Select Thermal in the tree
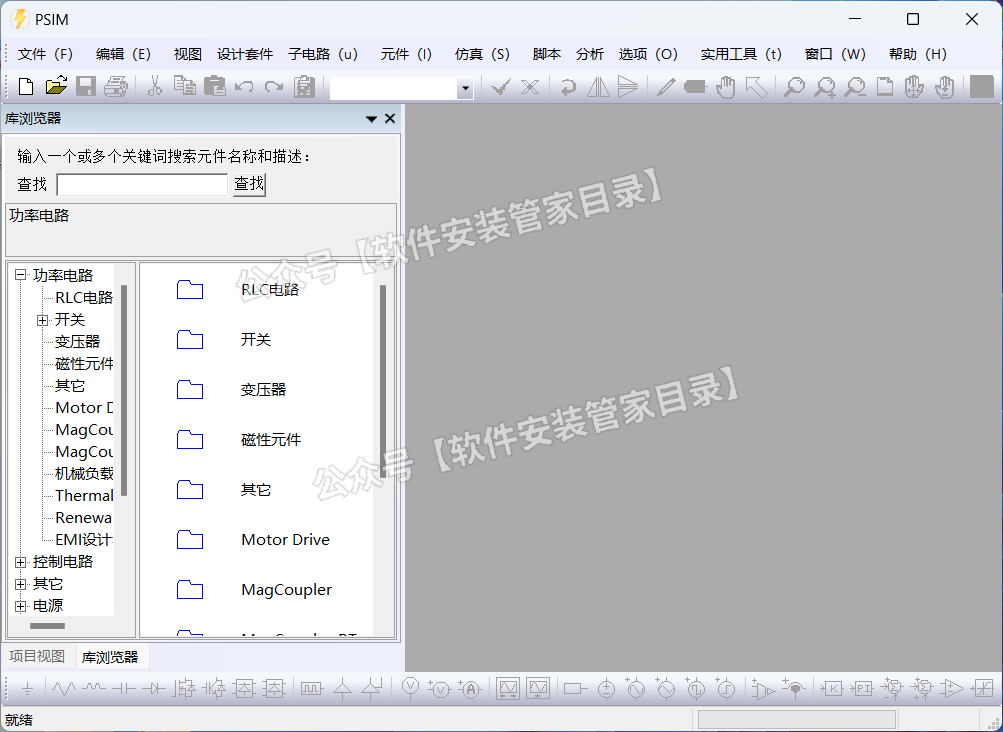1003x732 pixels. (84, 496)
